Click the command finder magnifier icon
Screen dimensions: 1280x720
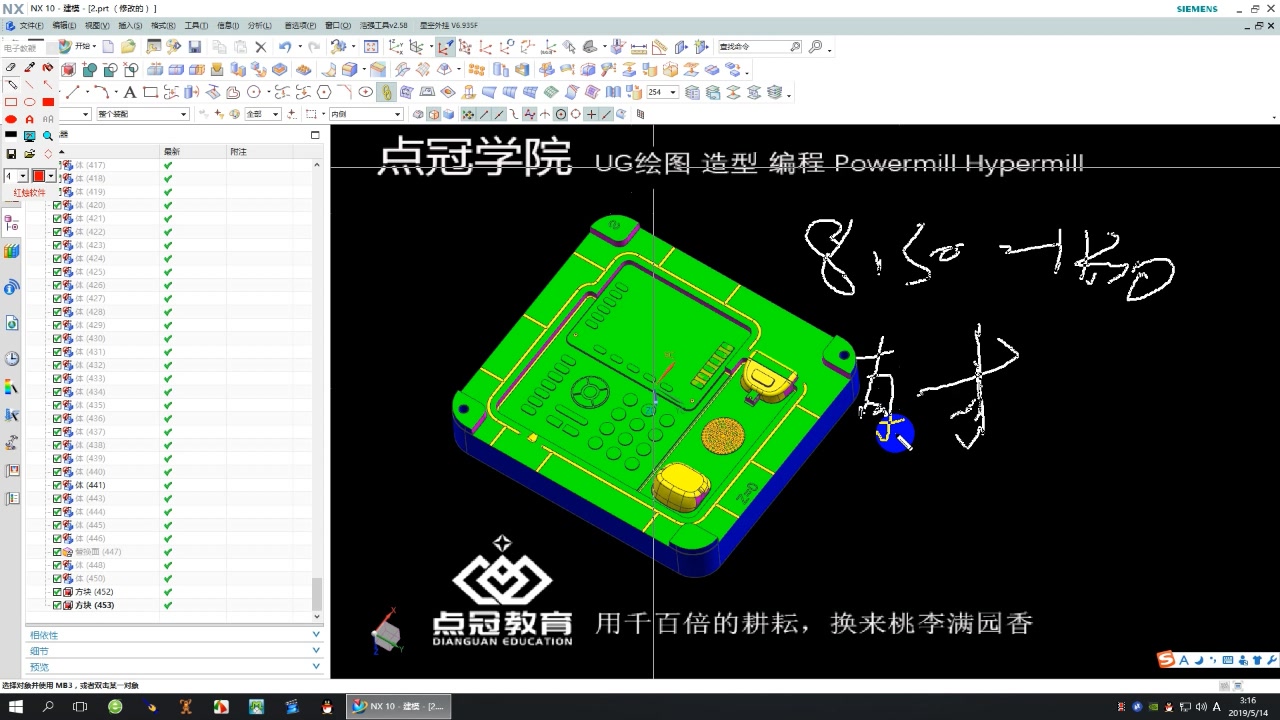tap(816, 46)
